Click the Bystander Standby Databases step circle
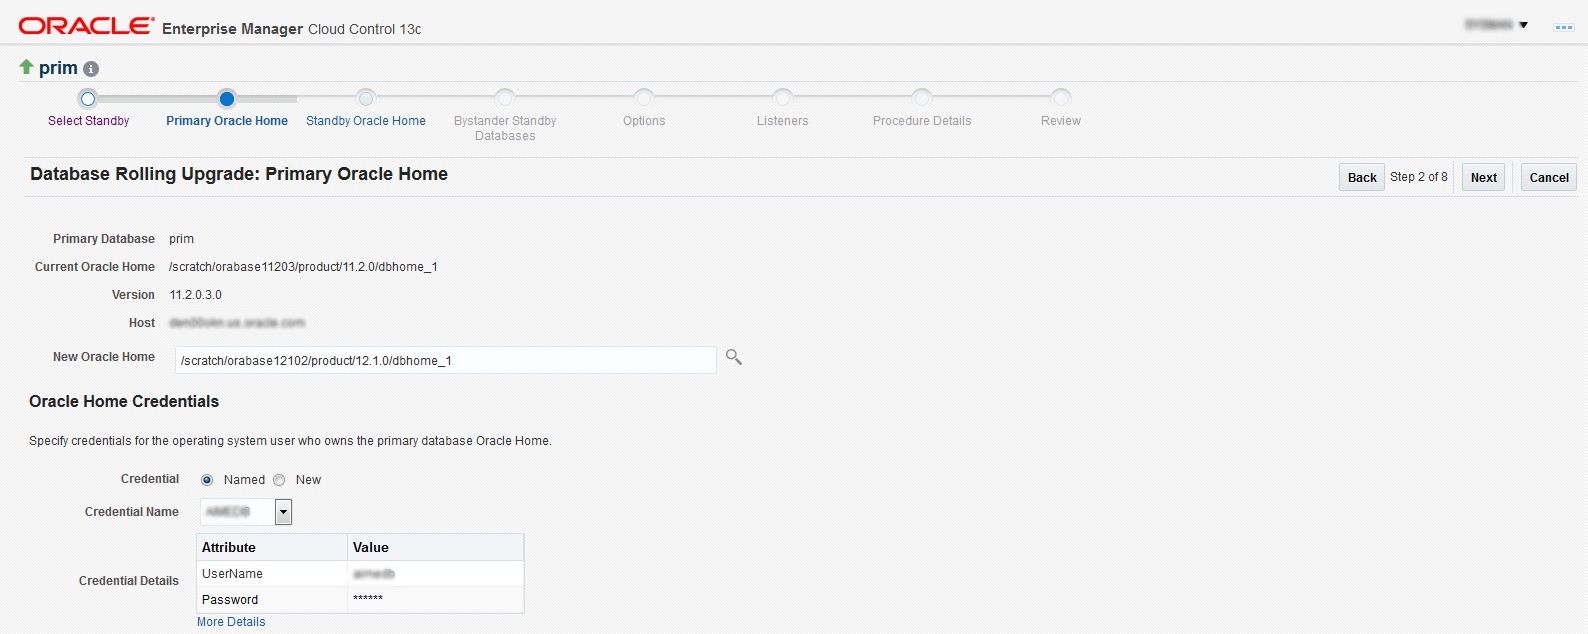 (x=505, y=98)
